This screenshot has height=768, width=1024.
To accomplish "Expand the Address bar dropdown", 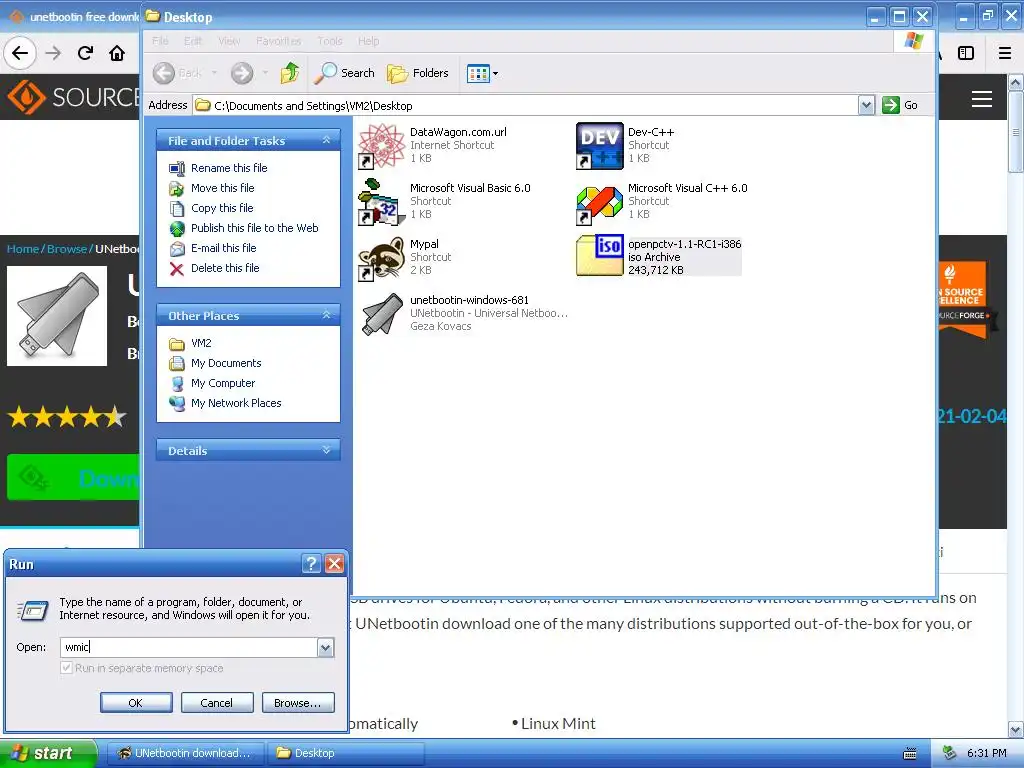I will (866, 105).
